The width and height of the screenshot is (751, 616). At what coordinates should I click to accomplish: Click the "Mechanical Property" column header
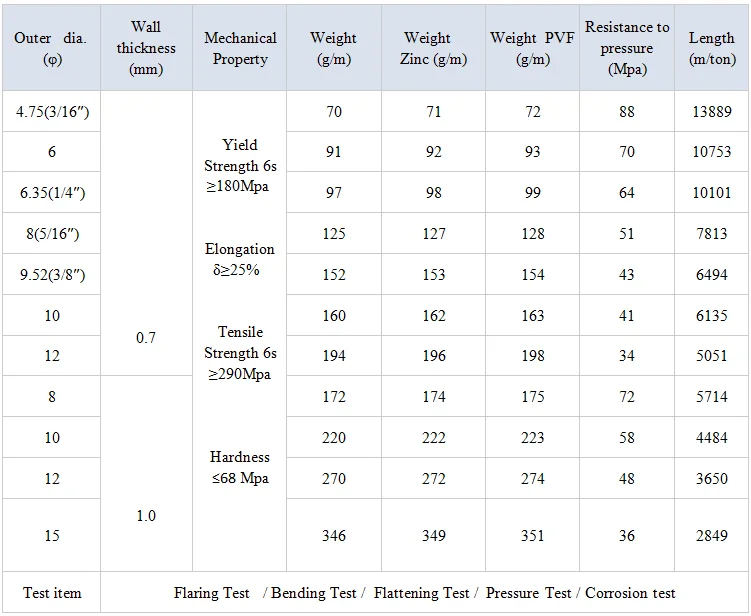coord(240,48)
